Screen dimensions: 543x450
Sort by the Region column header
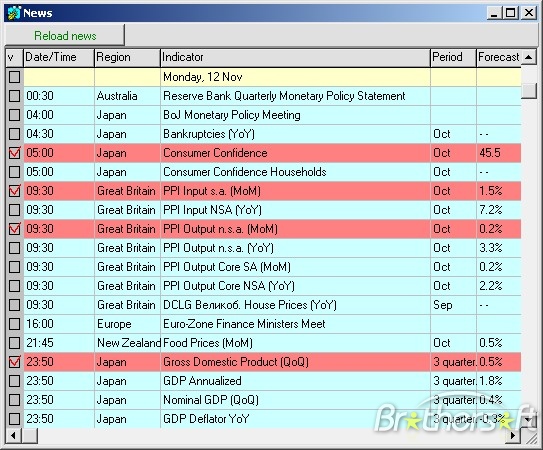click(127, 57)
